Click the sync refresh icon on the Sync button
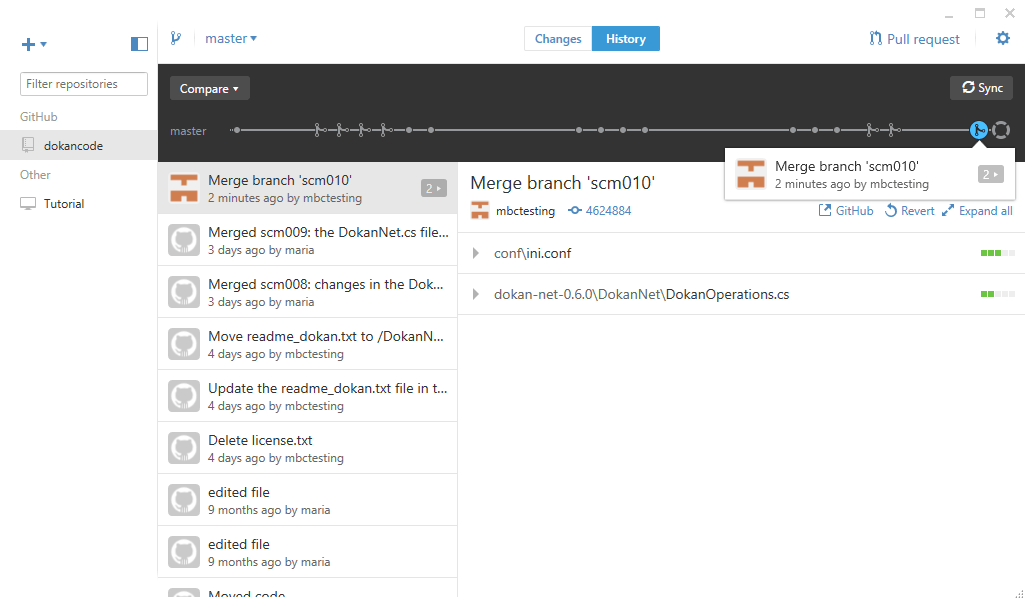This screenshot has width=1025, height=600. pyautogui.click(x=967, y=88)
